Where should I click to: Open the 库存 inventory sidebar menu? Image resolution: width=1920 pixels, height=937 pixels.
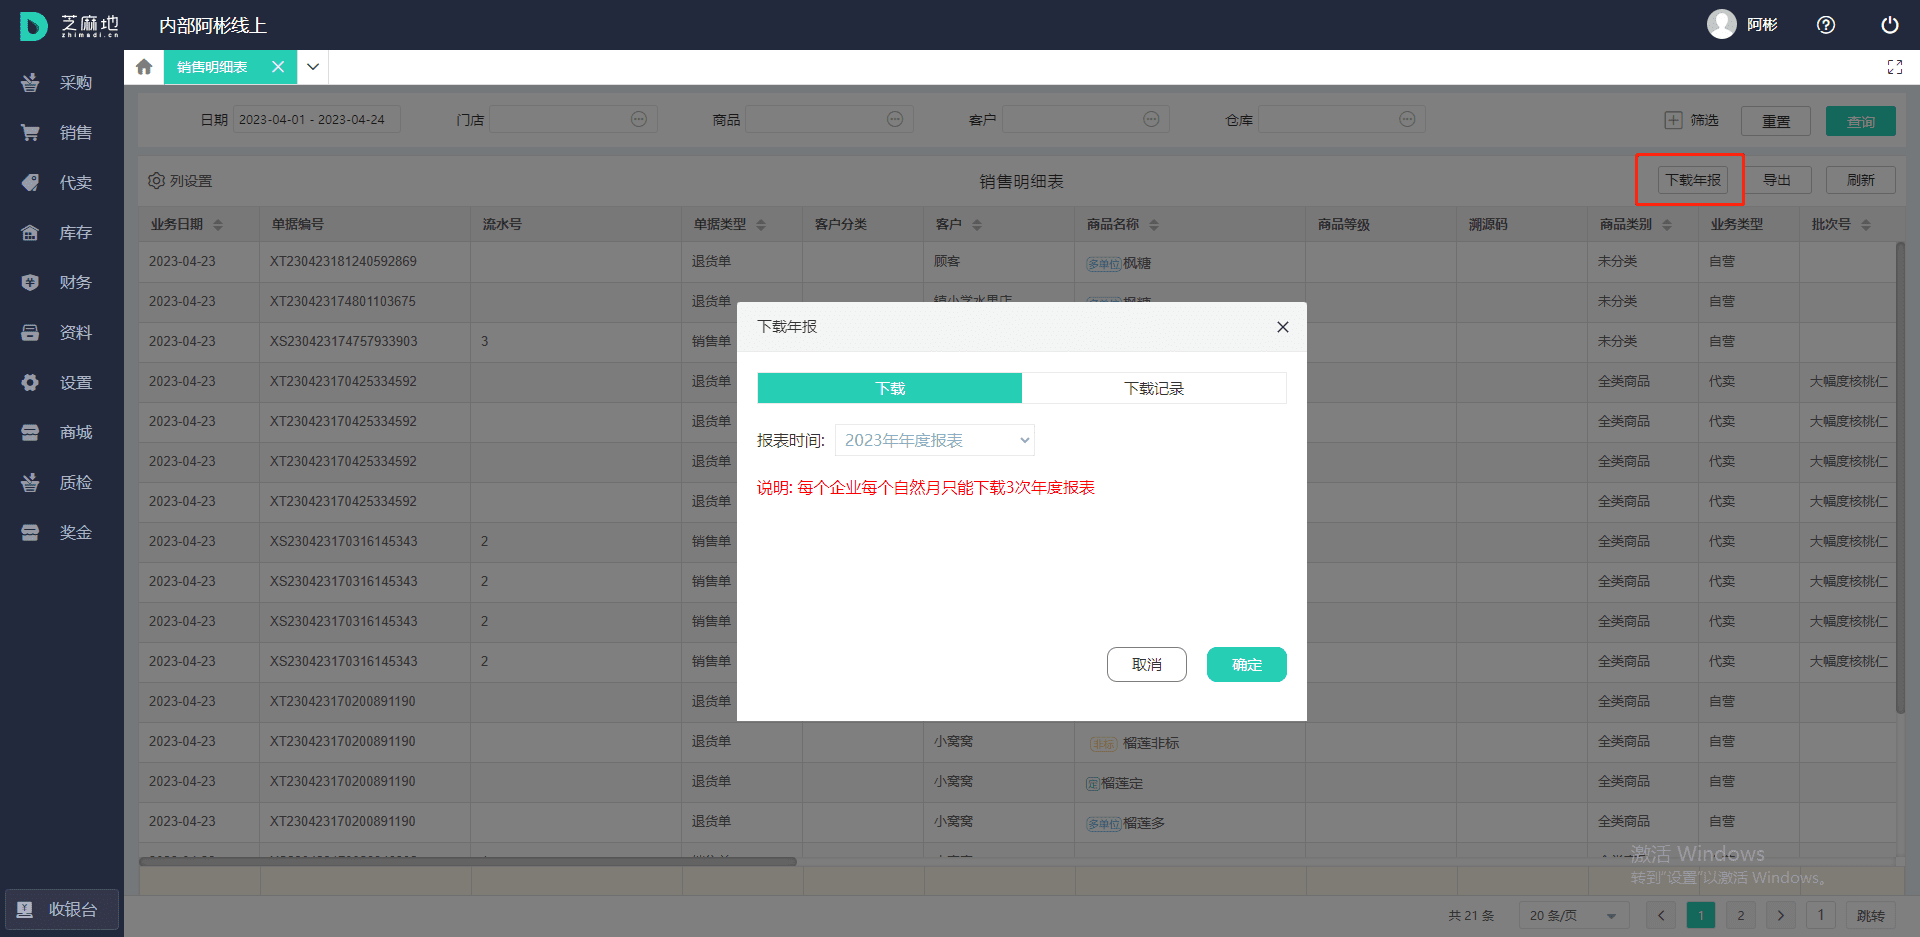pyautogui.click(x=60, y=233)
